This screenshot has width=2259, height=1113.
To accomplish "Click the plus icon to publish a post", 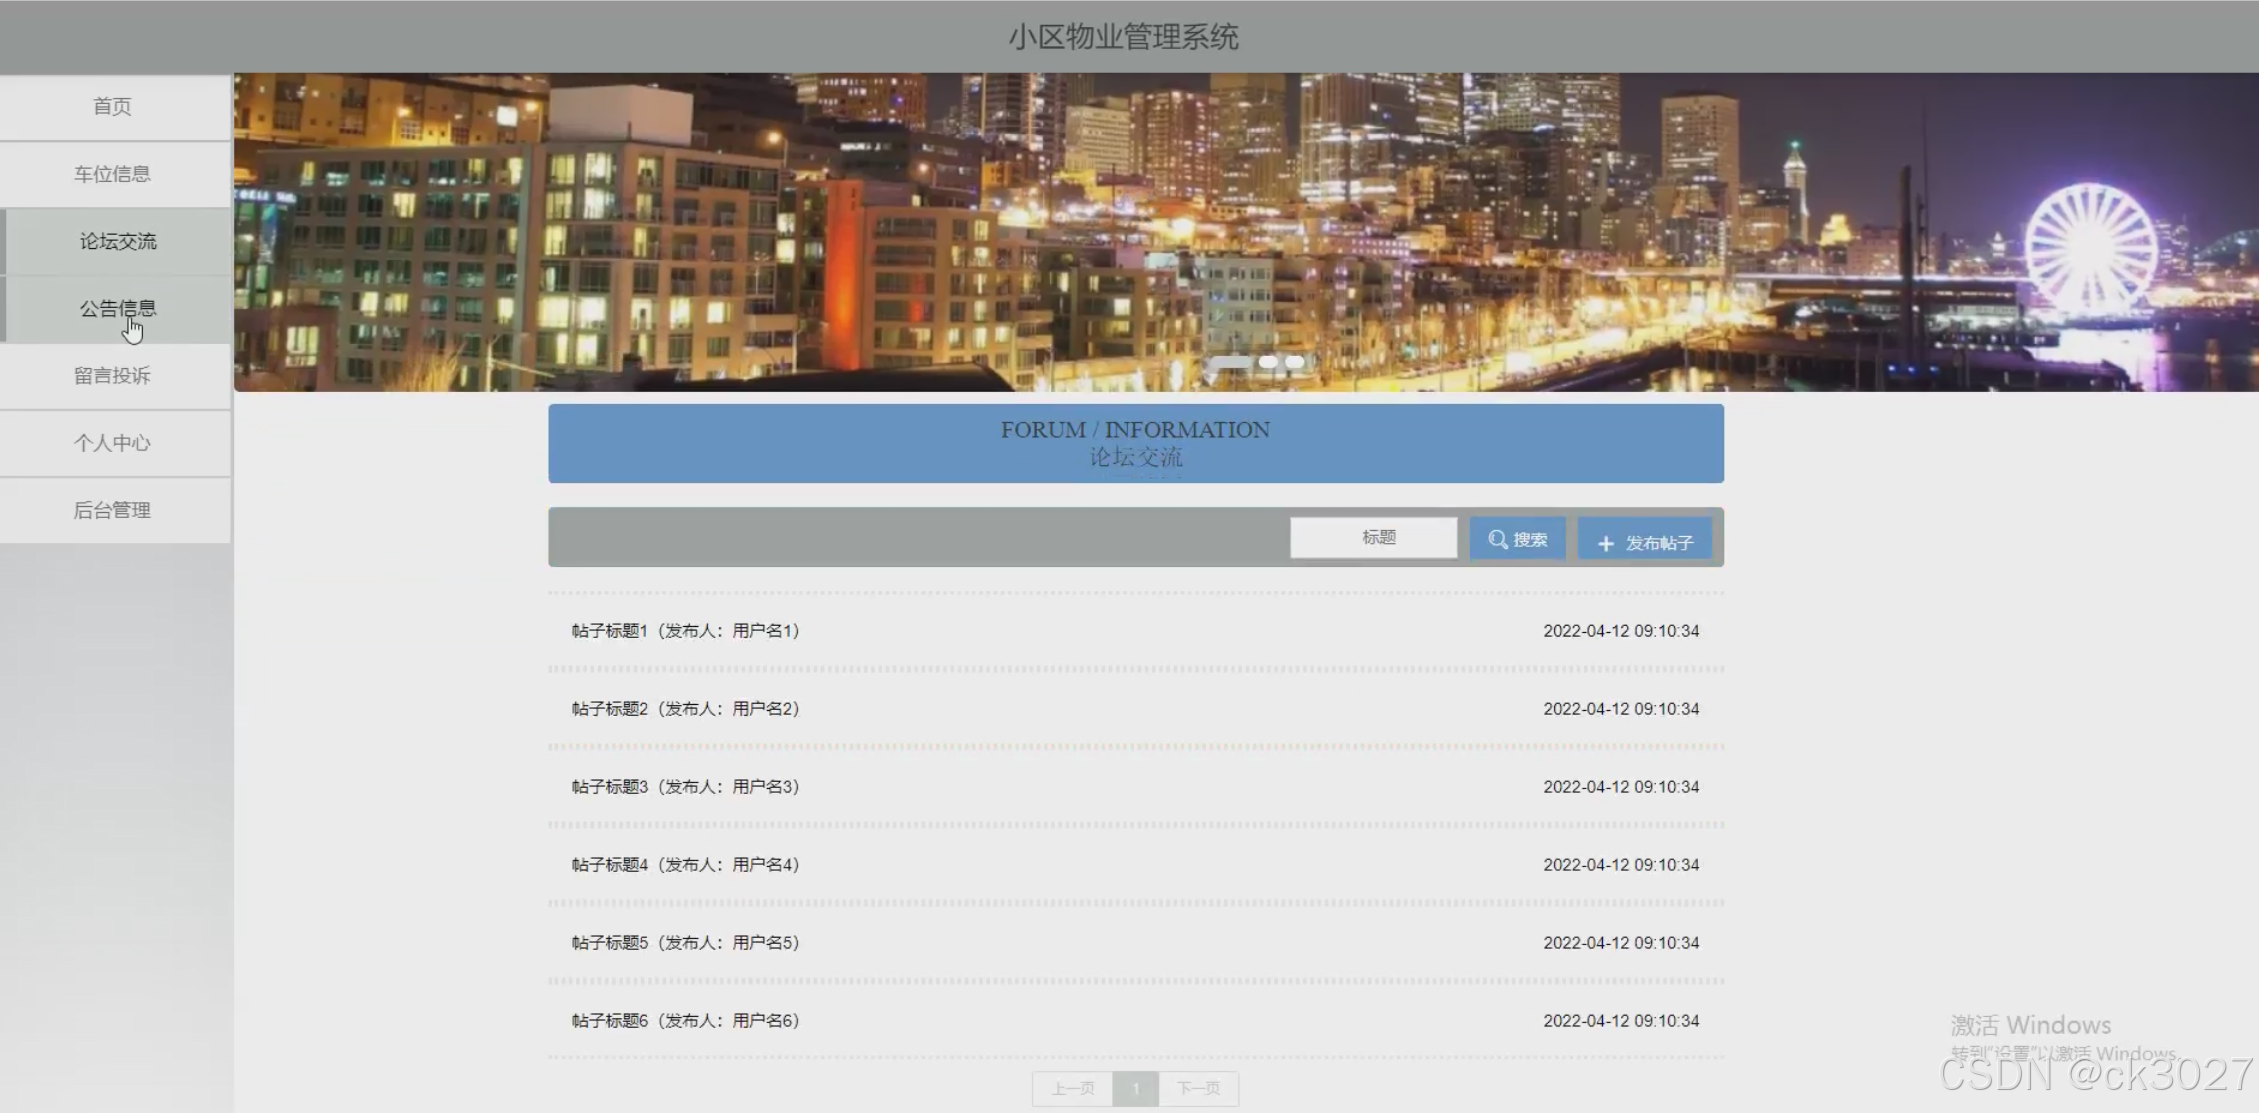I will tap(1605, 543).
